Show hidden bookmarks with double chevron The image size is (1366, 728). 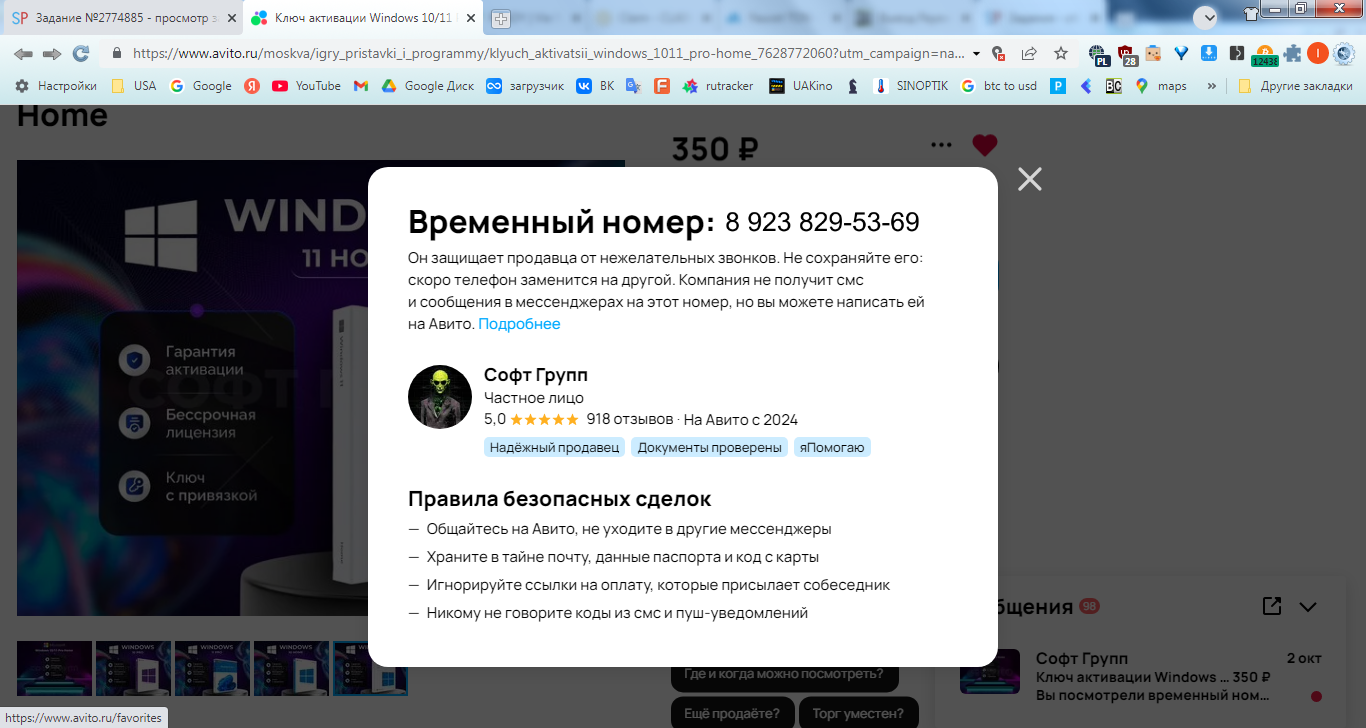click(x=1212, y=86)
